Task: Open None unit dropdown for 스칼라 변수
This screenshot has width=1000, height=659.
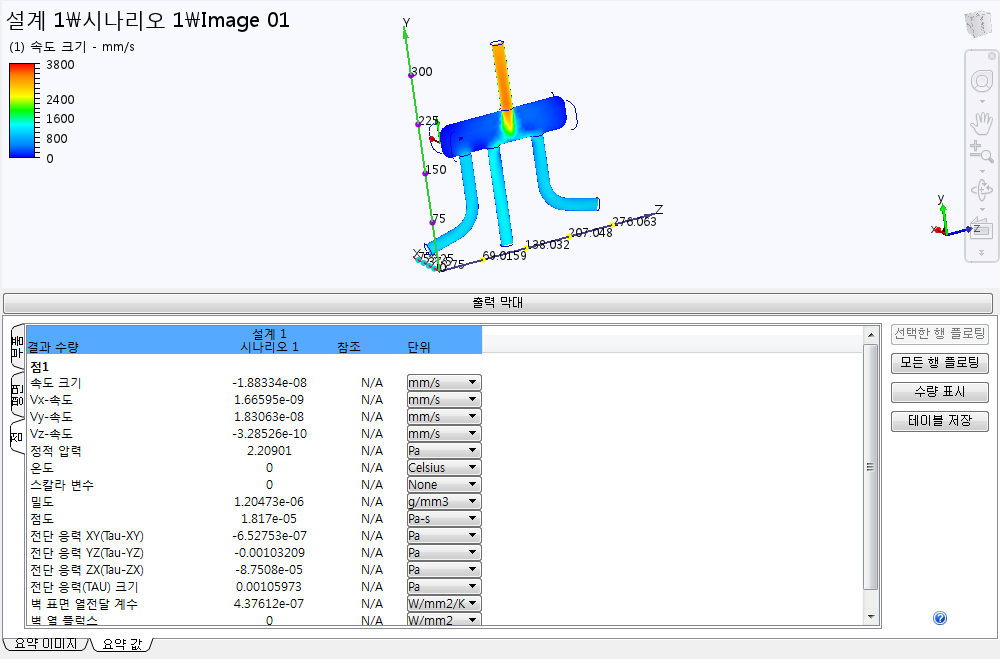Action: pyautogui.click(x=444, y=485)
